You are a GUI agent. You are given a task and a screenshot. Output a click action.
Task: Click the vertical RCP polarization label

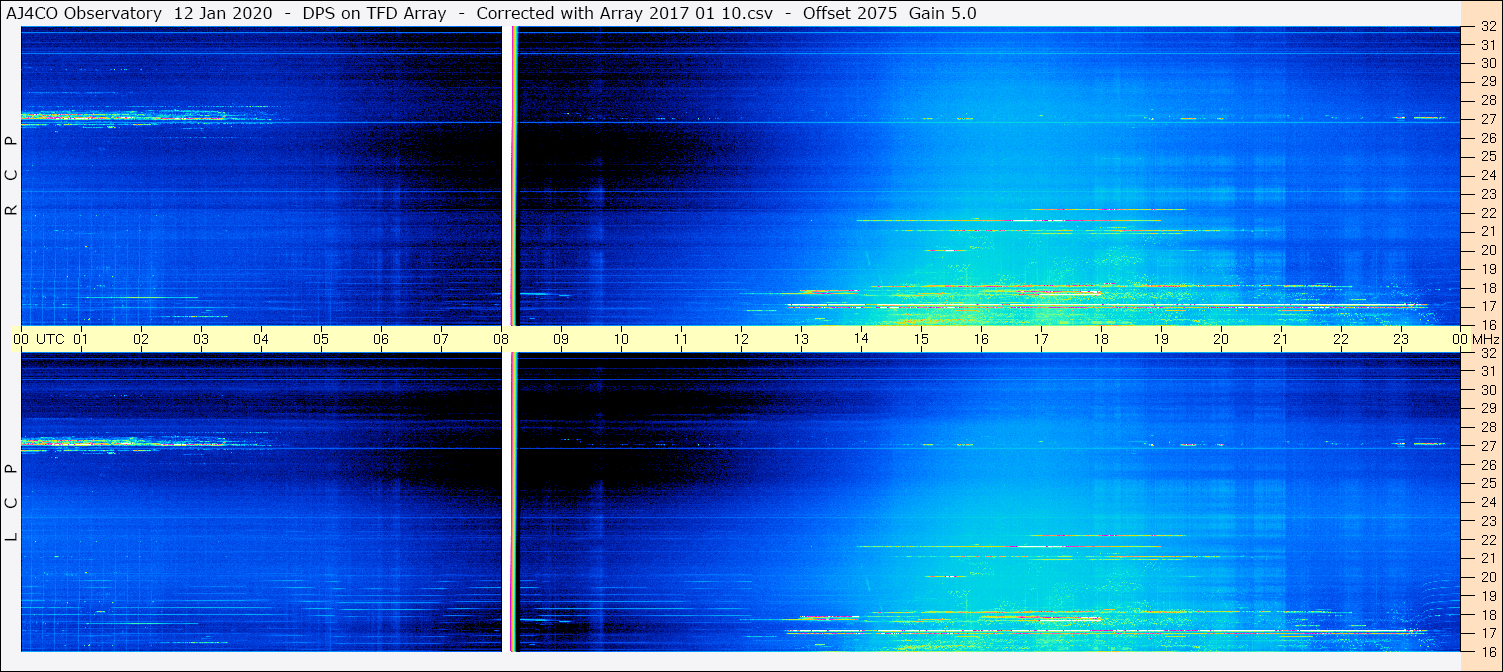[11, 176]
